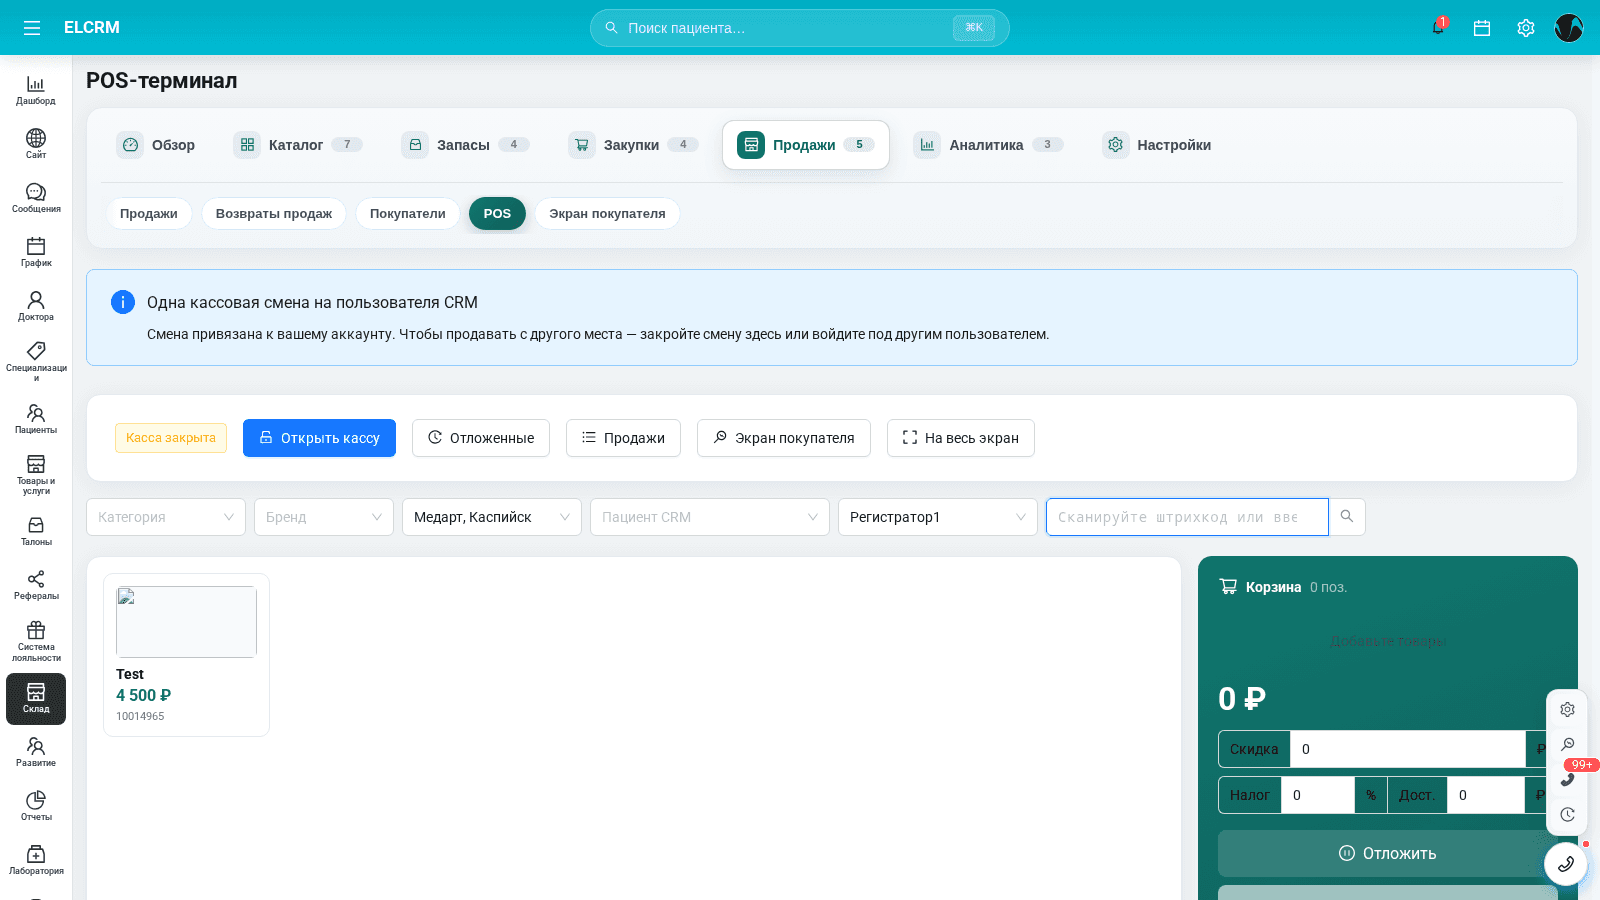Select the Продажи sub-tab pill
This screenshot has width=1600, height=900.
coord(149,214)
